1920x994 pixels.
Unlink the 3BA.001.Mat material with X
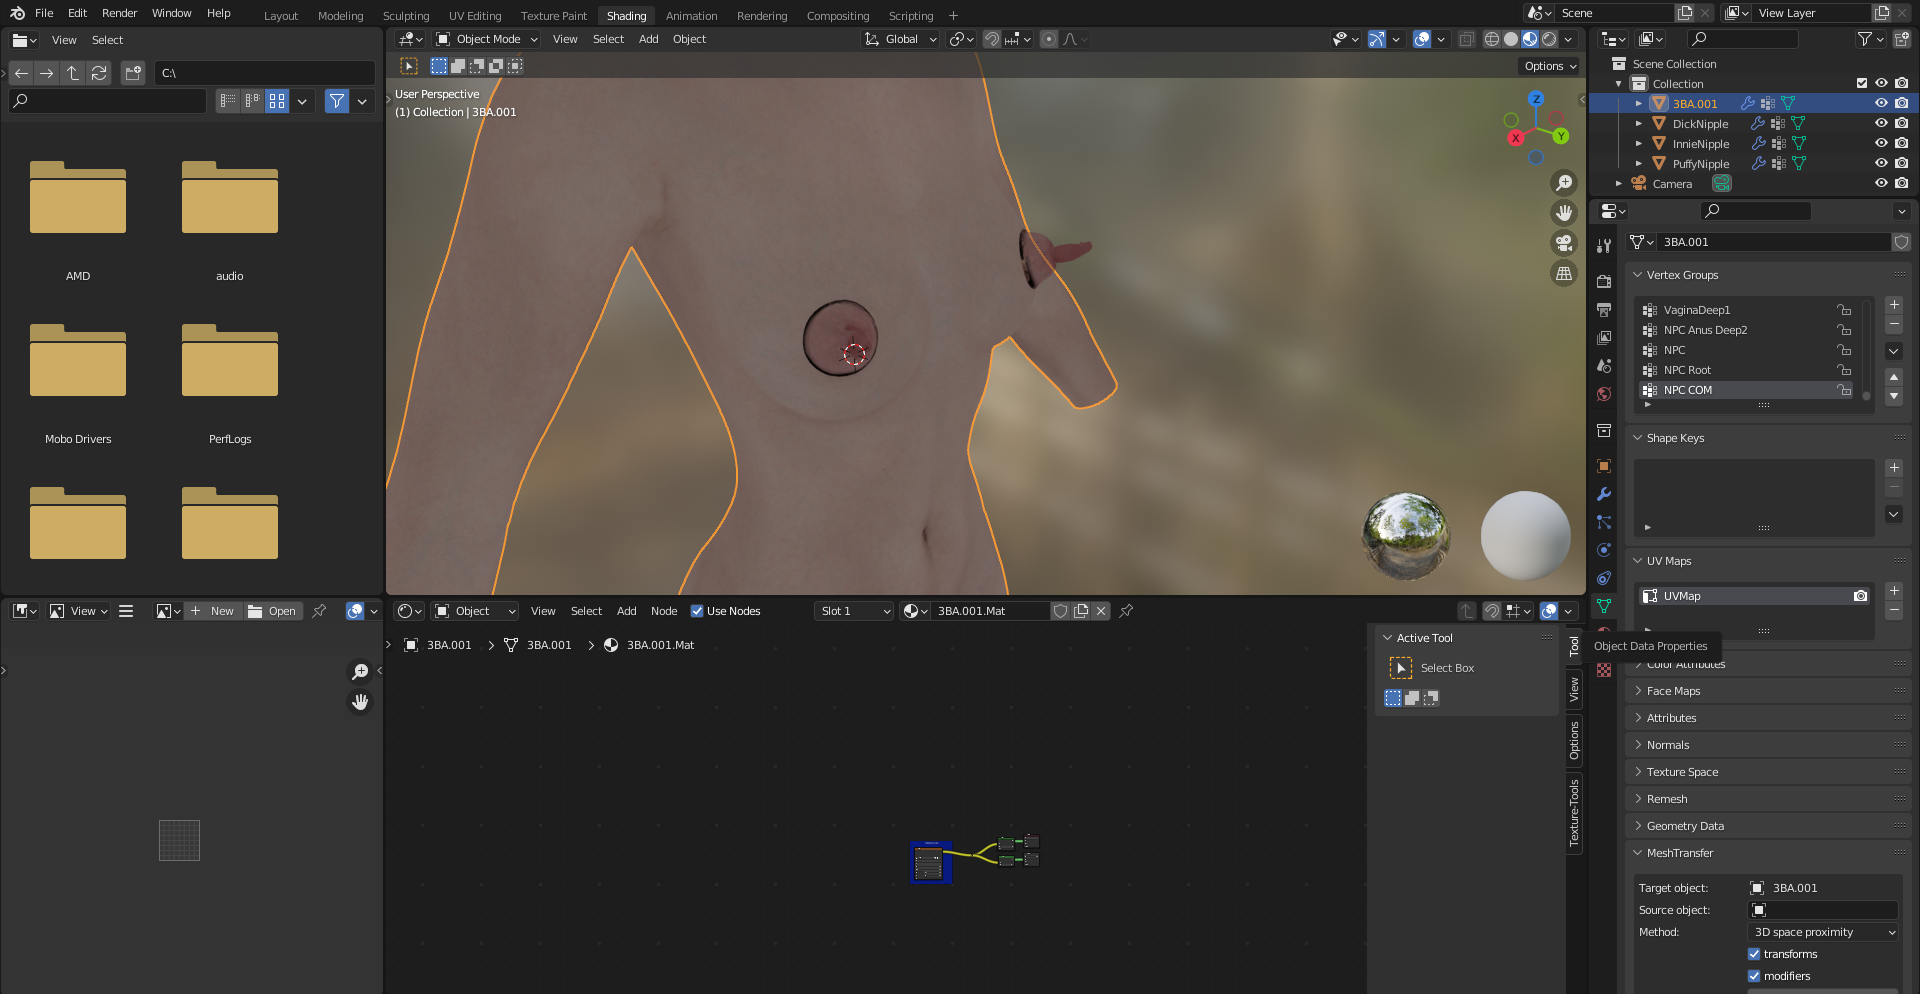click(x=1101, y=611)
